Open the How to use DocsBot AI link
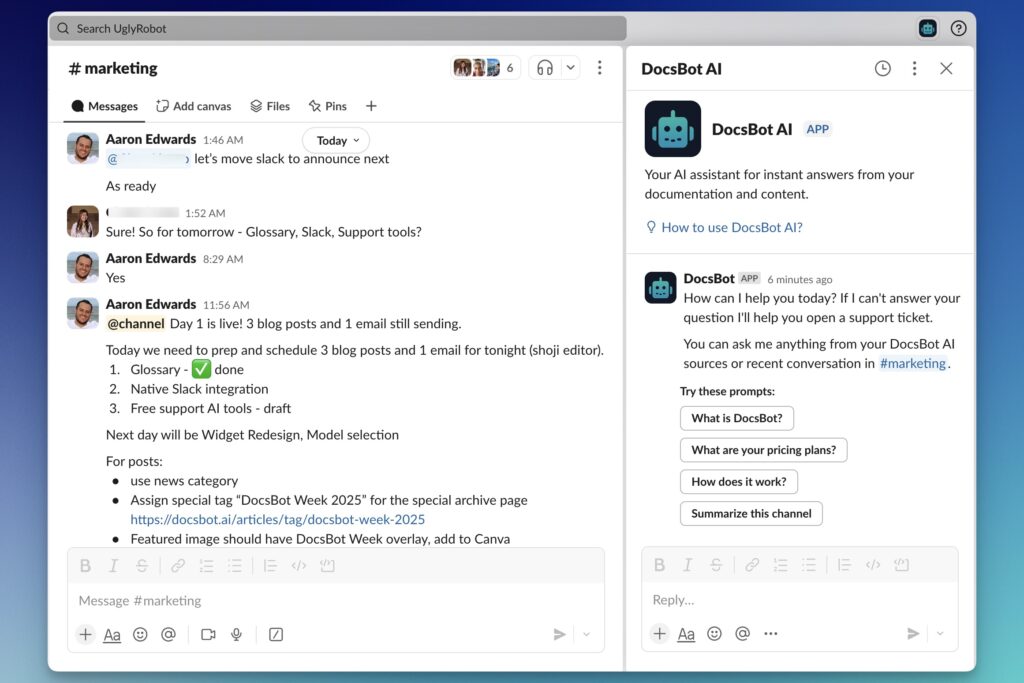Viewport: 1024px width, 683px height. point(731,227)
